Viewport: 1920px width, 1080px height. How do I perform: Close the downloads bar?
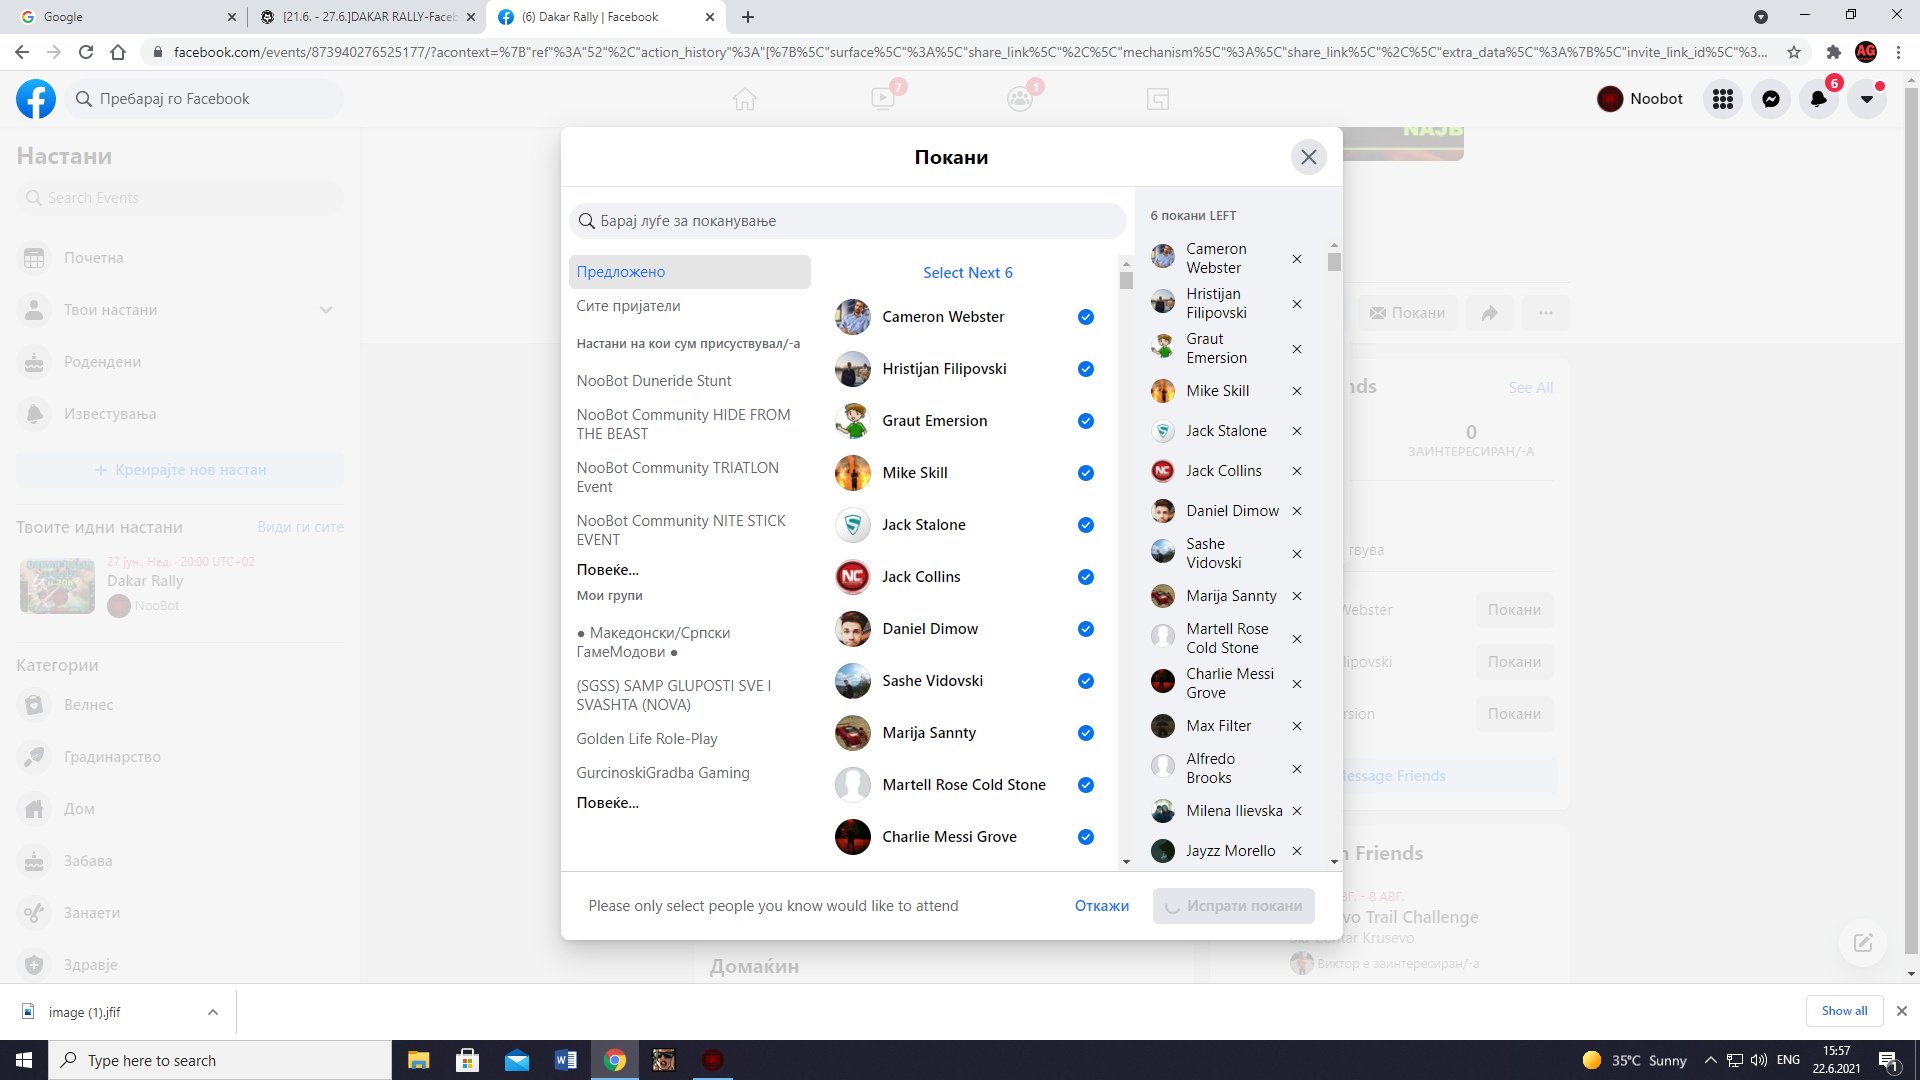tap(1902, 1011)
